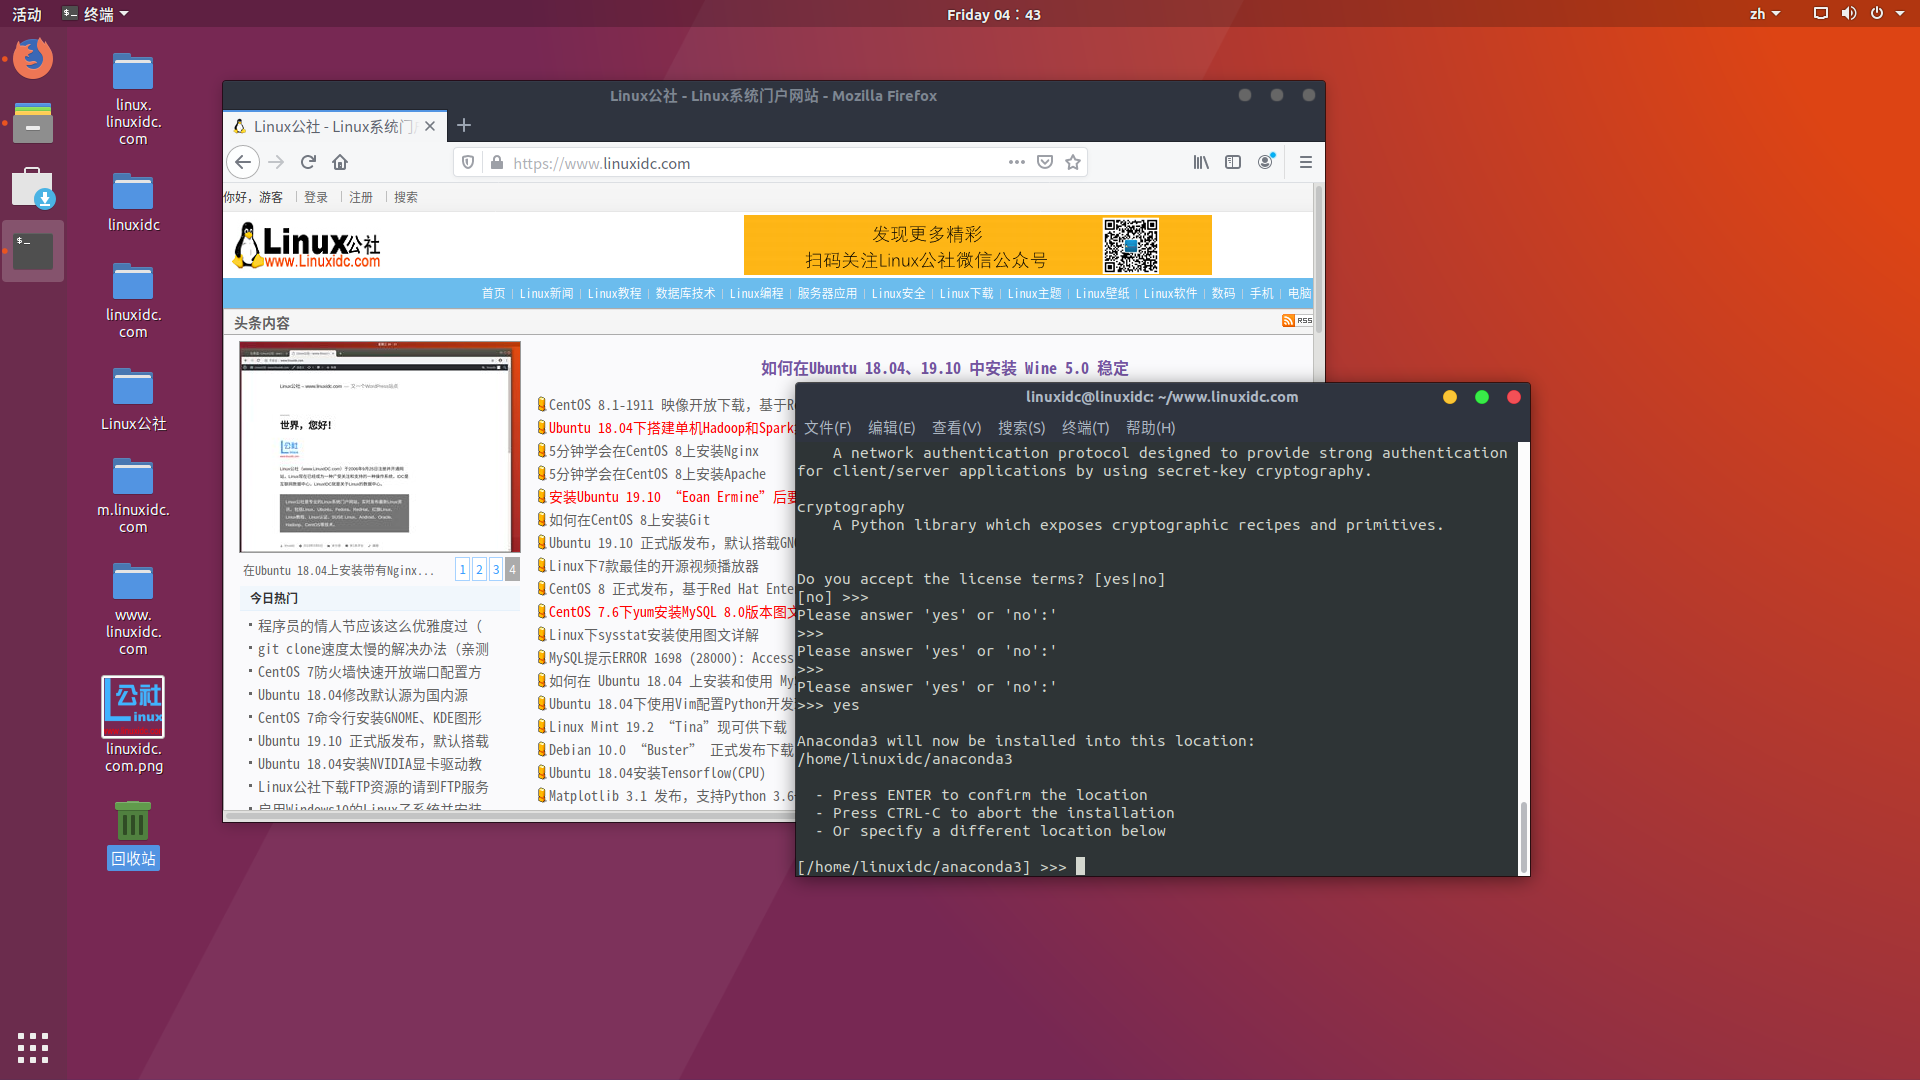Toggle the Firefox sidebar view

click(x=1232, y=162)
